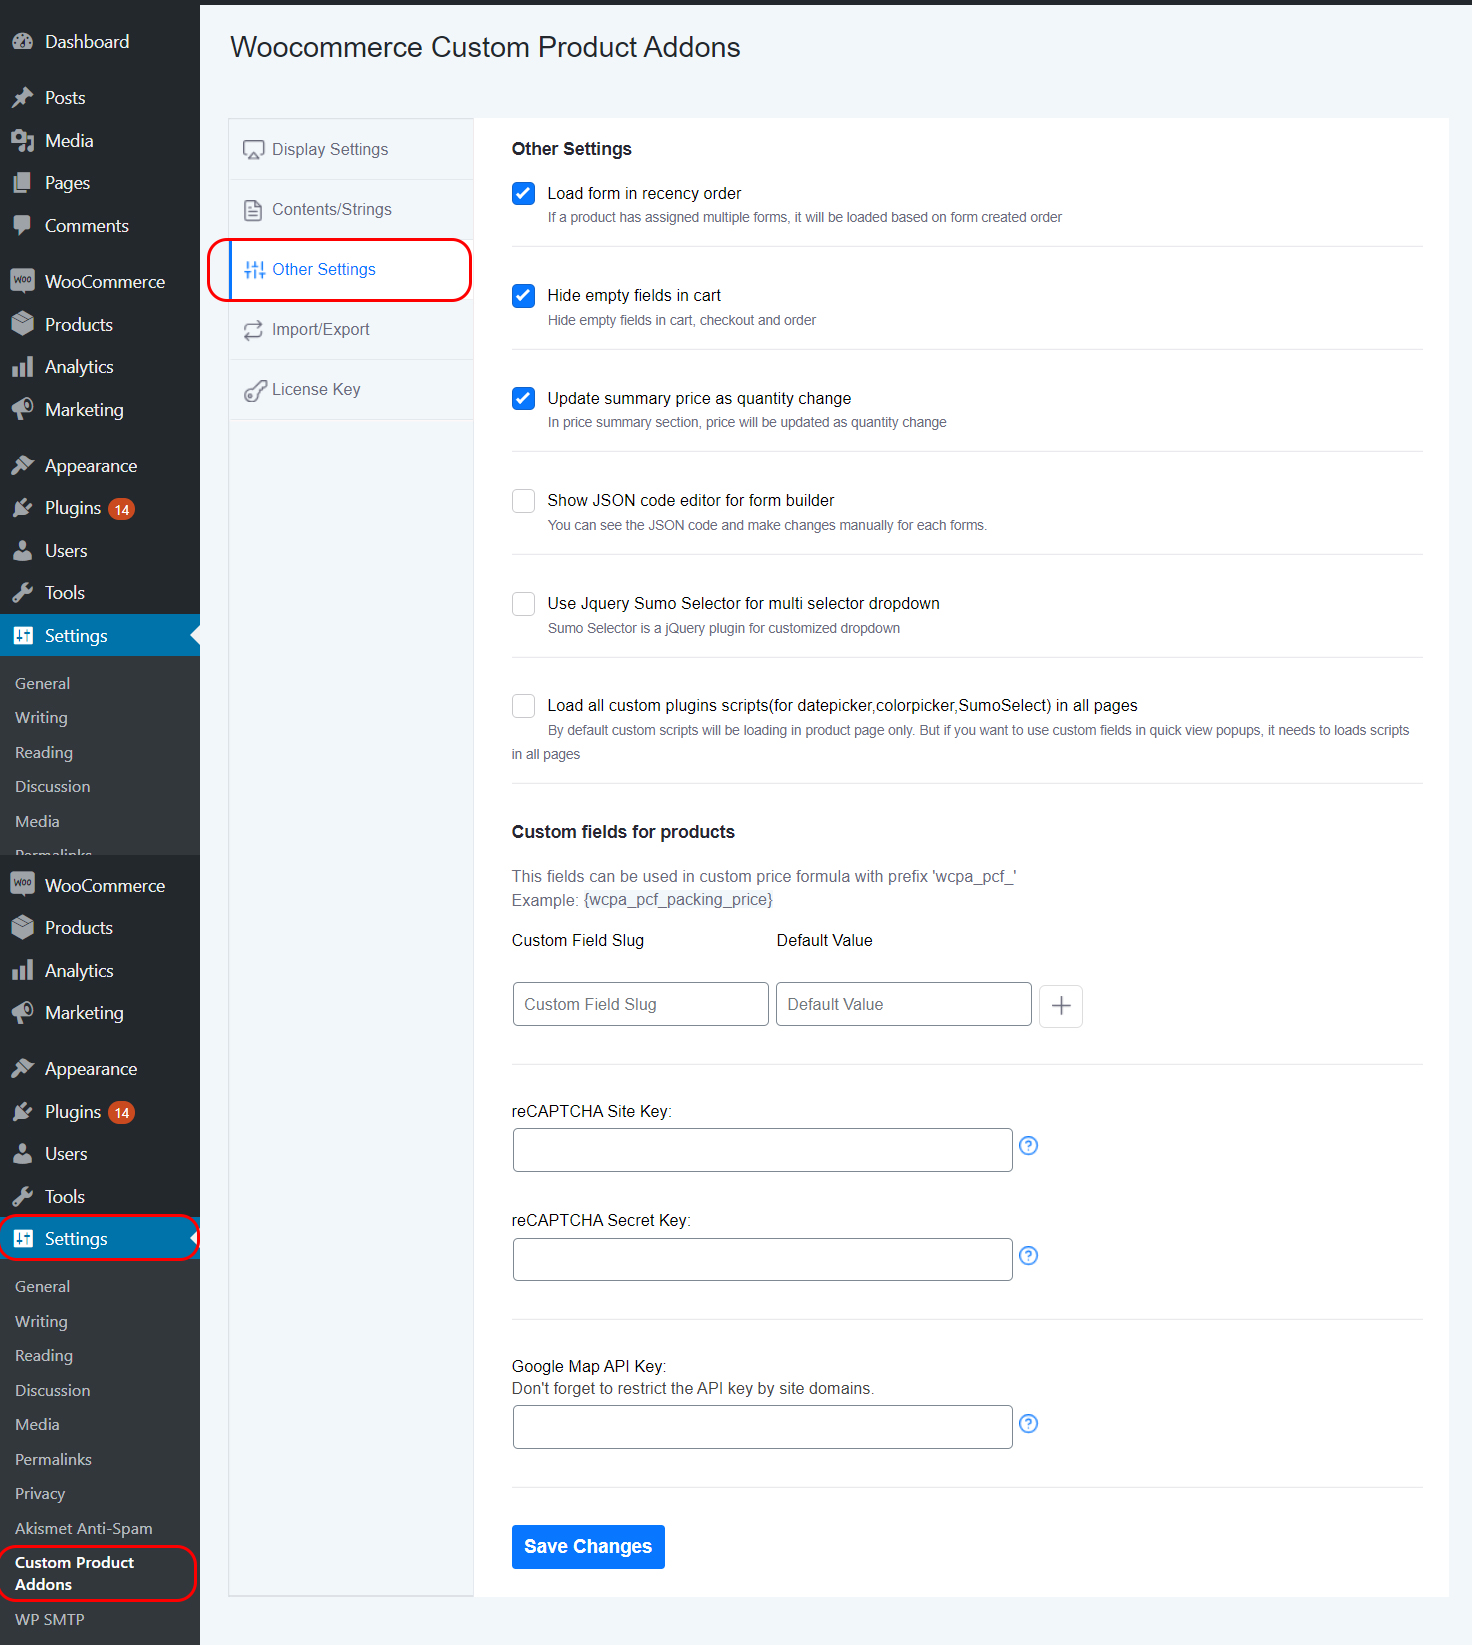Click the Pages icon in the sidebar
1472x1645 pixels.
tap(22, 183)
